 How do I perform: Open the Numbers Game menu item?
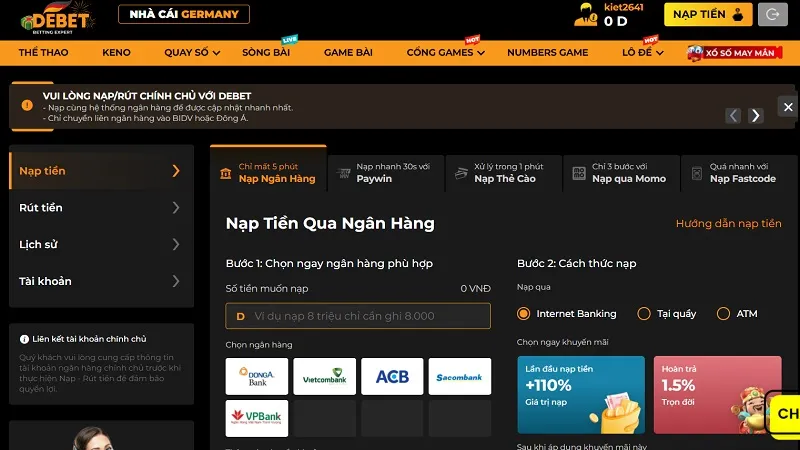point(547,53)
